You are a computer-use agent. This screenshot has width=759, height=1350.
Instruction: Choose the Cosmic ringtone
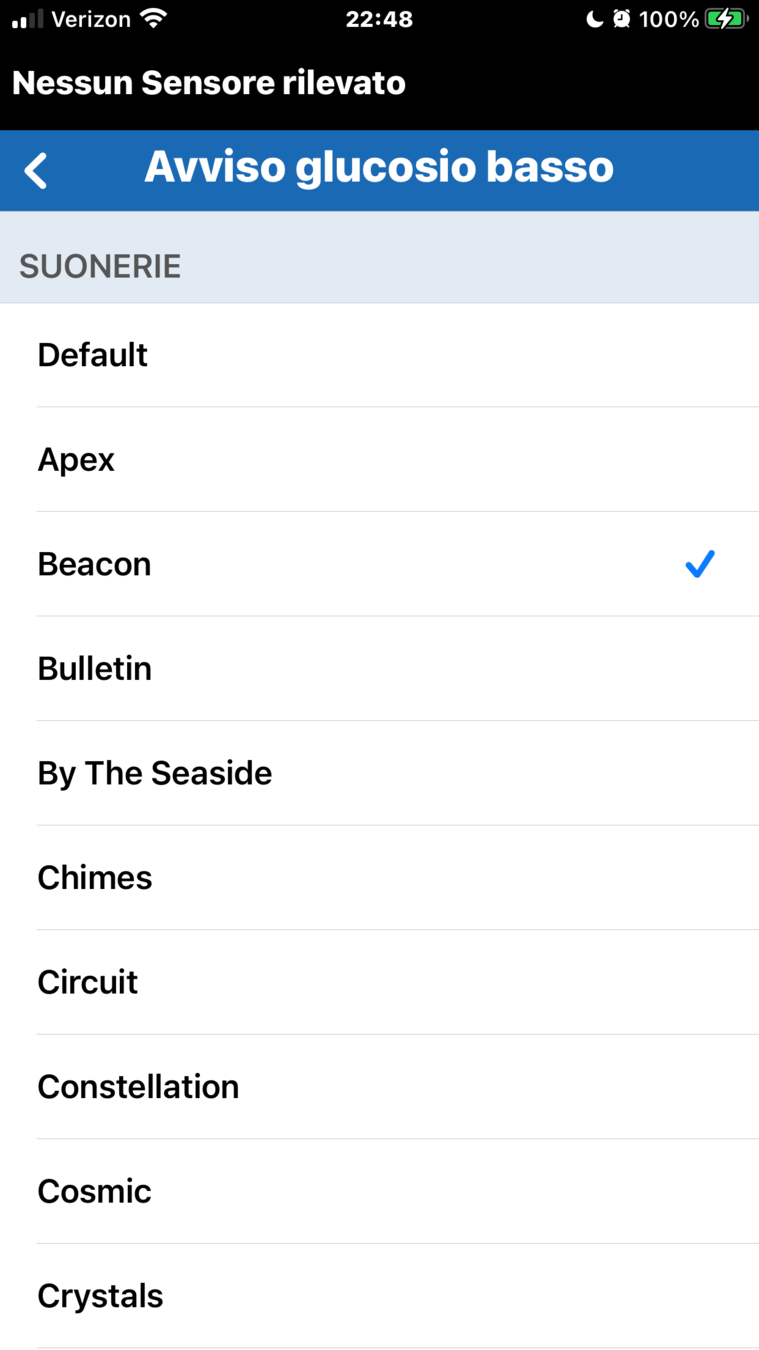click(95, 1191)
